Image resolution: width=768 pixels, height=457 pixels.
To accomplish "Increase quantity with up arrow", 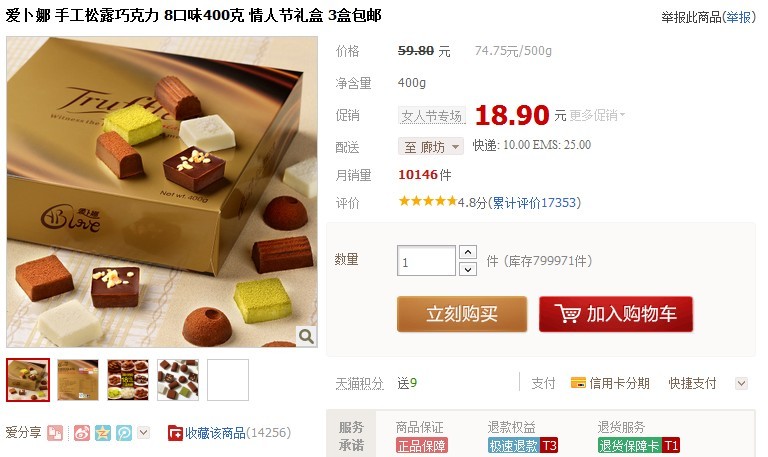I will pyautogui.click(x=468, y=252).
